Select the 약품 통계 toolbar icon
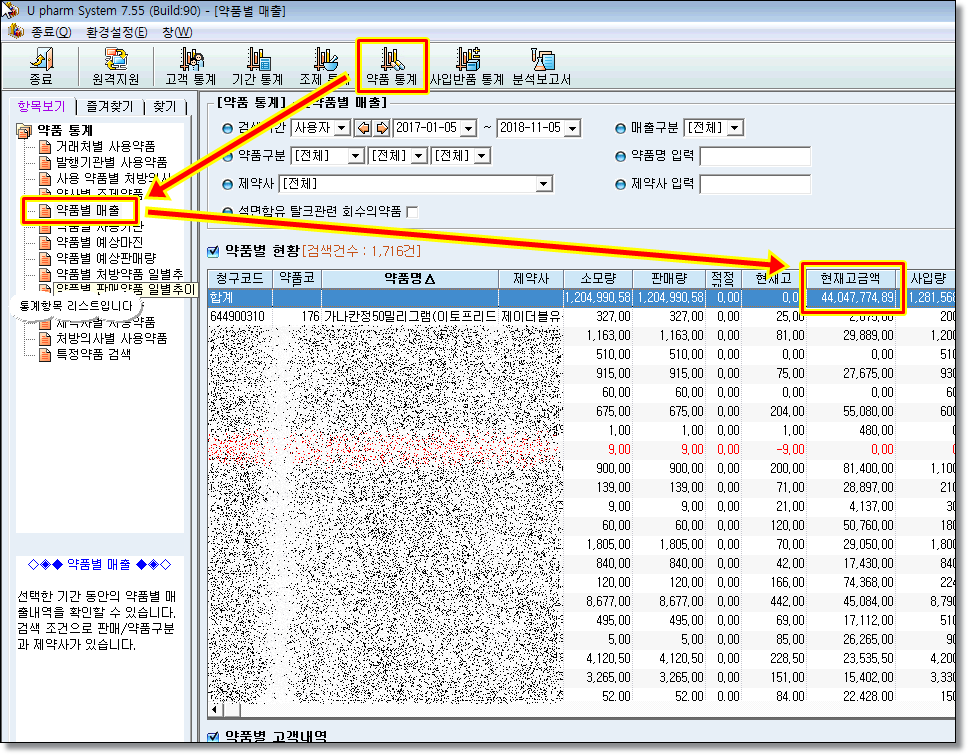Screen dimensions: 968x755 tap(391, 66)
